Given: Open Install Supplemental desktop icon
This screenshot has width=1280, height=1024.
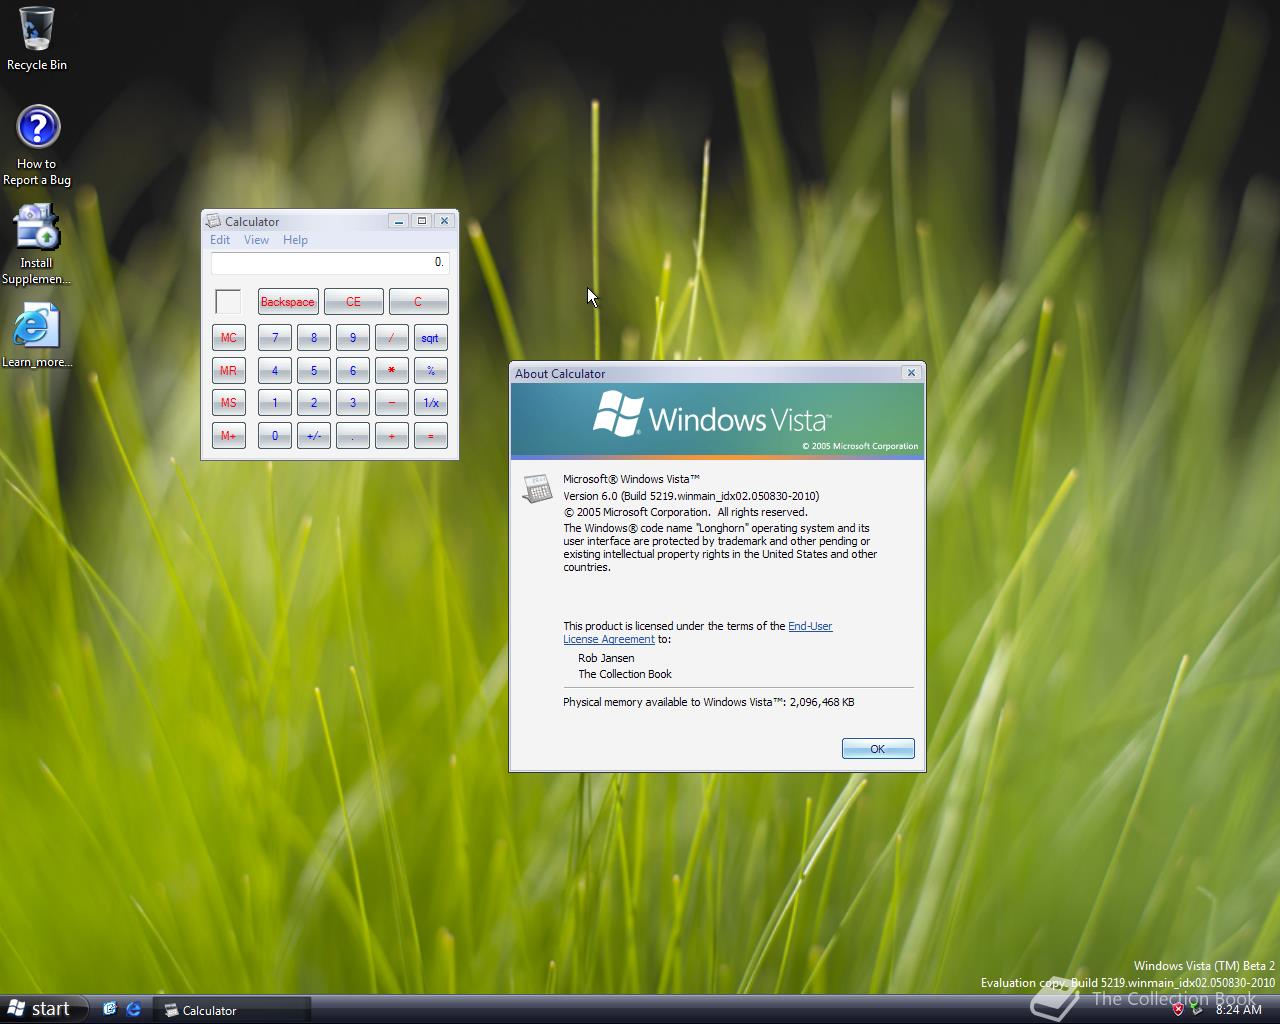Looking at the screenshot, I should point(37,245).
